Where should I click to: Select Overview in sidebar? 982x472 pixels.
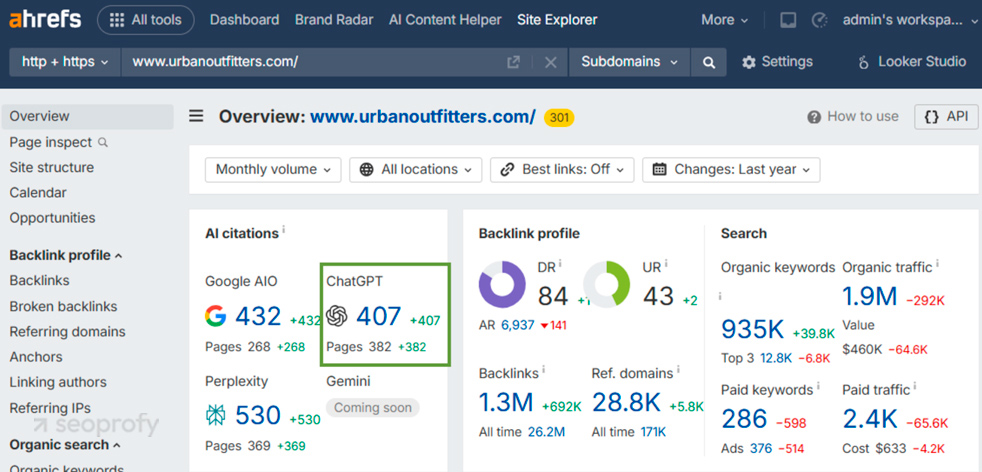[87, 116]
